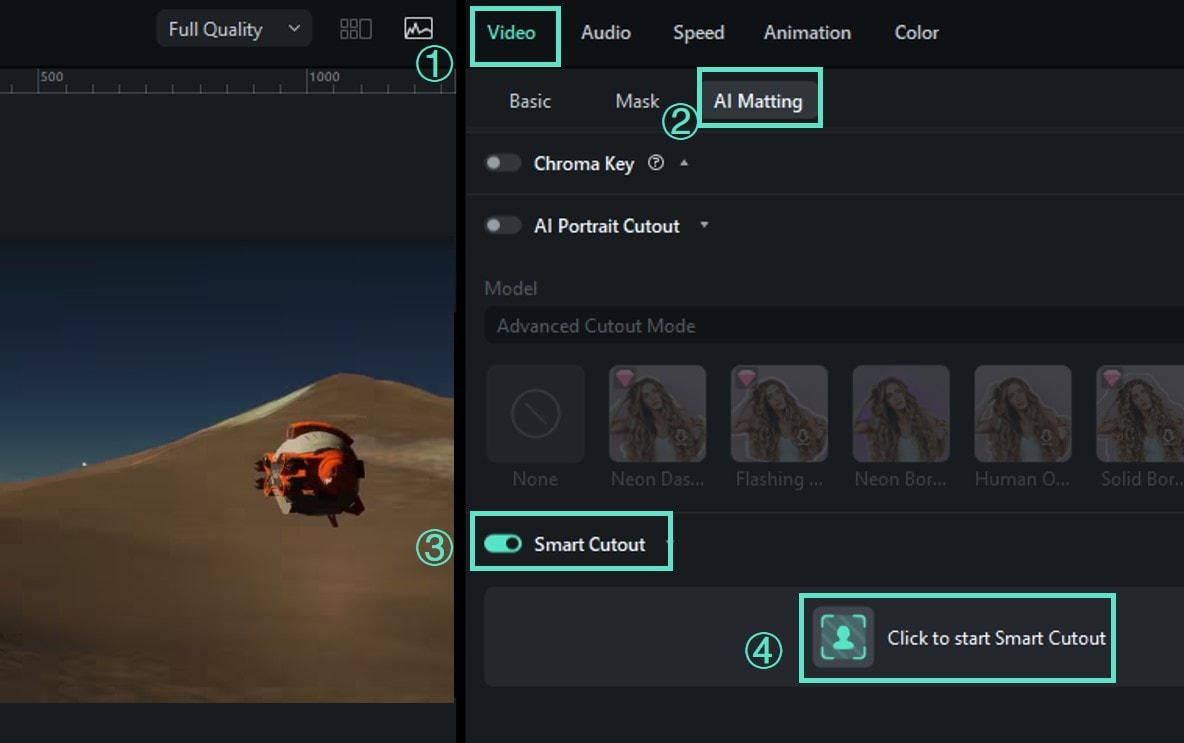Disable the Smart Cutout toggle

(504, 543)
